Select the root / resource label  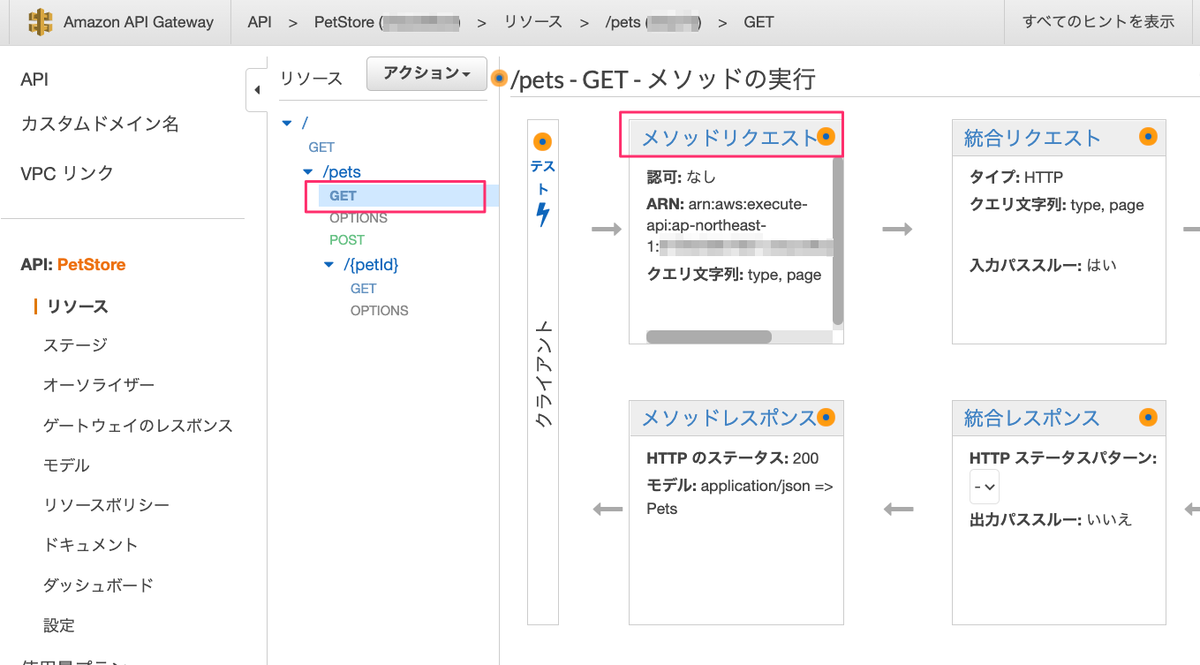pyautogui.click(x=304, y=122)
